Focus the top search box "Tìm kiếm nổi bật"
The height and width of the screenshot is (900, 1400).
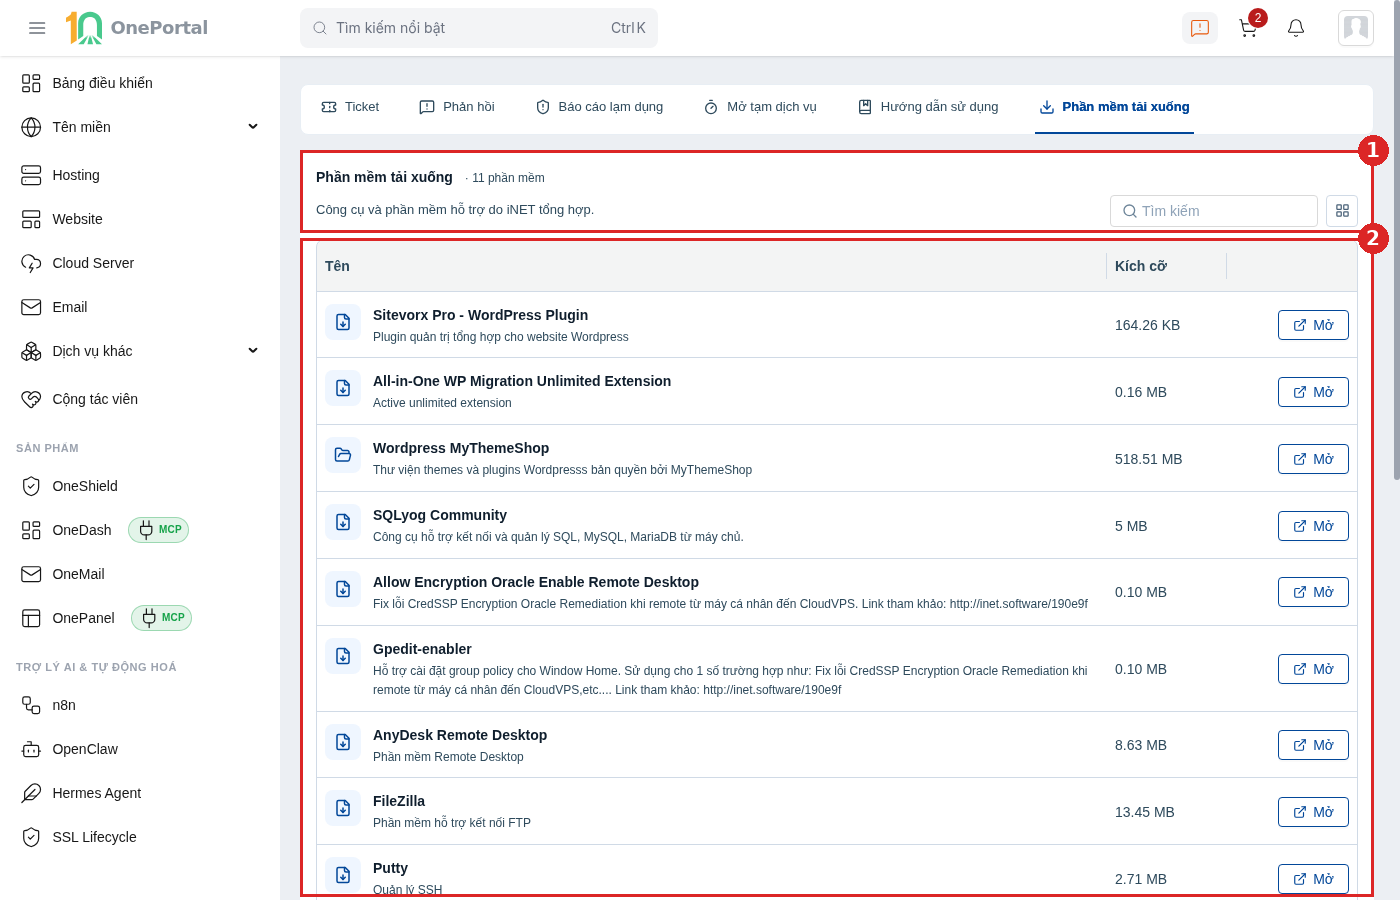click(479, 28)
